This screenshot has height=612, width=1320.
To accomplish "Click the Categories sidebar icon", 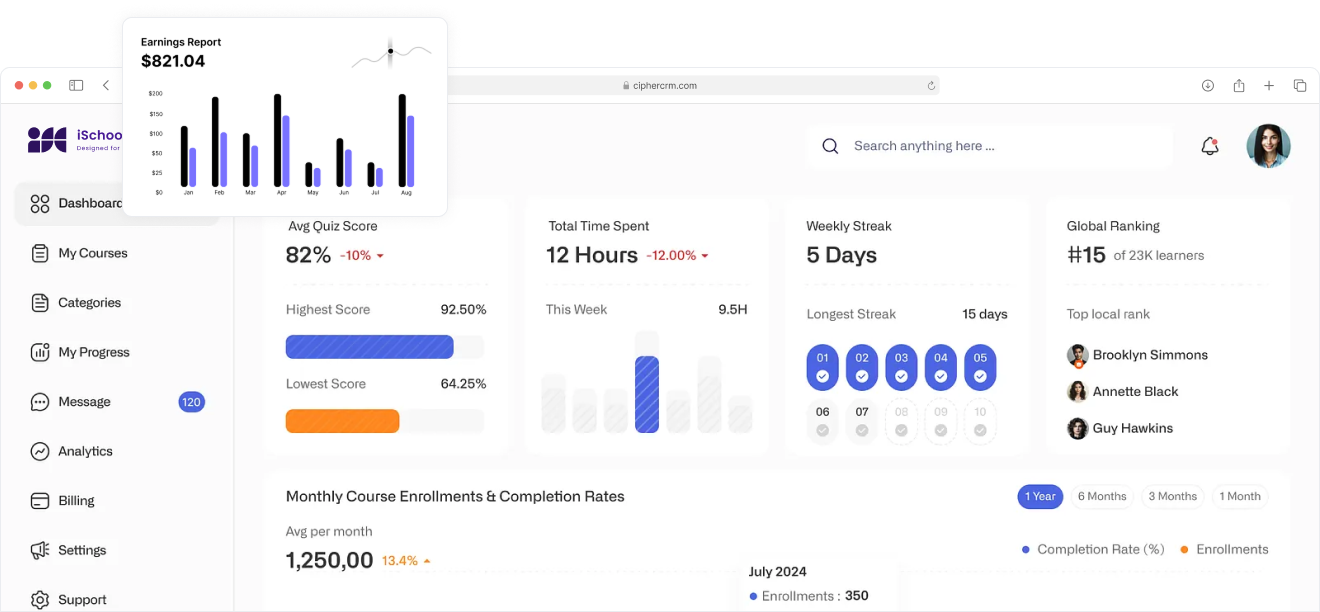I will pos(40,303).
